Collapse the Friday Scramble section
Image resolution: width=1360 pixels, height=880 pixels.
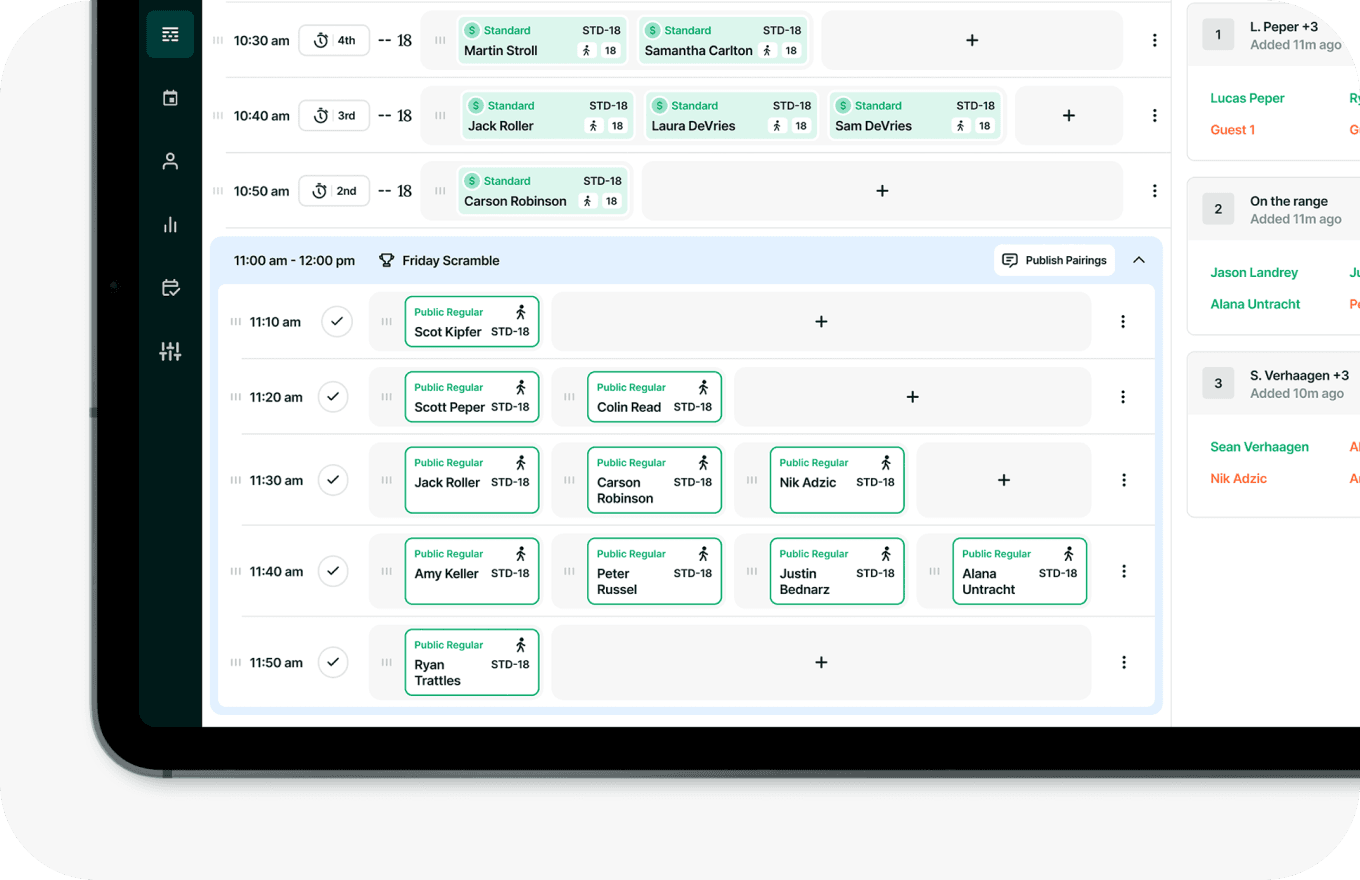1138,258
